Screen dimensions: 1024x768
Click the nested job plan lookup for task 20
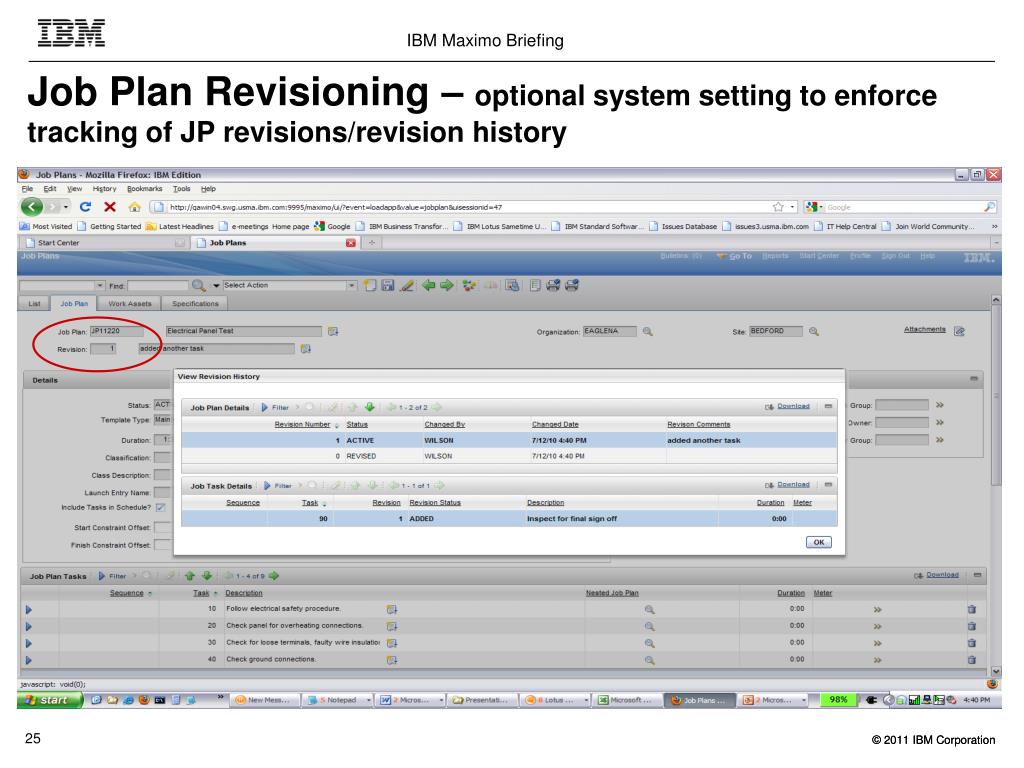click(650, 626)
